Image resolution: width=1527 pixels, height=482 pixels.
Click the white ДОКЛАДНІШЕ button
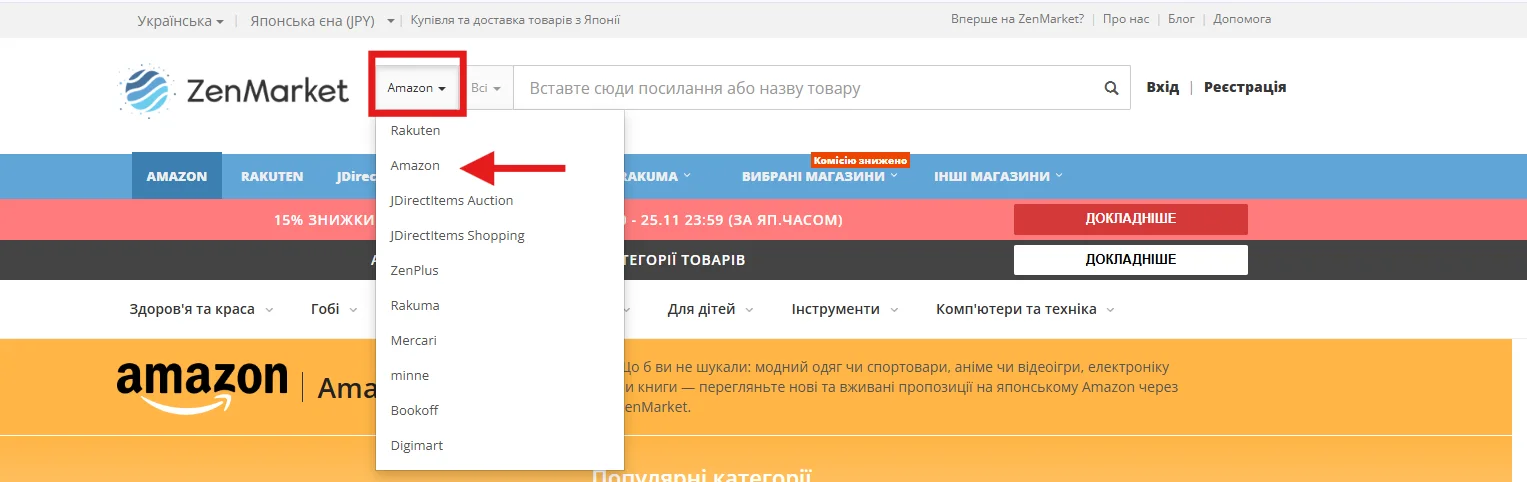pyautogui.click(x=1130, y=260)
